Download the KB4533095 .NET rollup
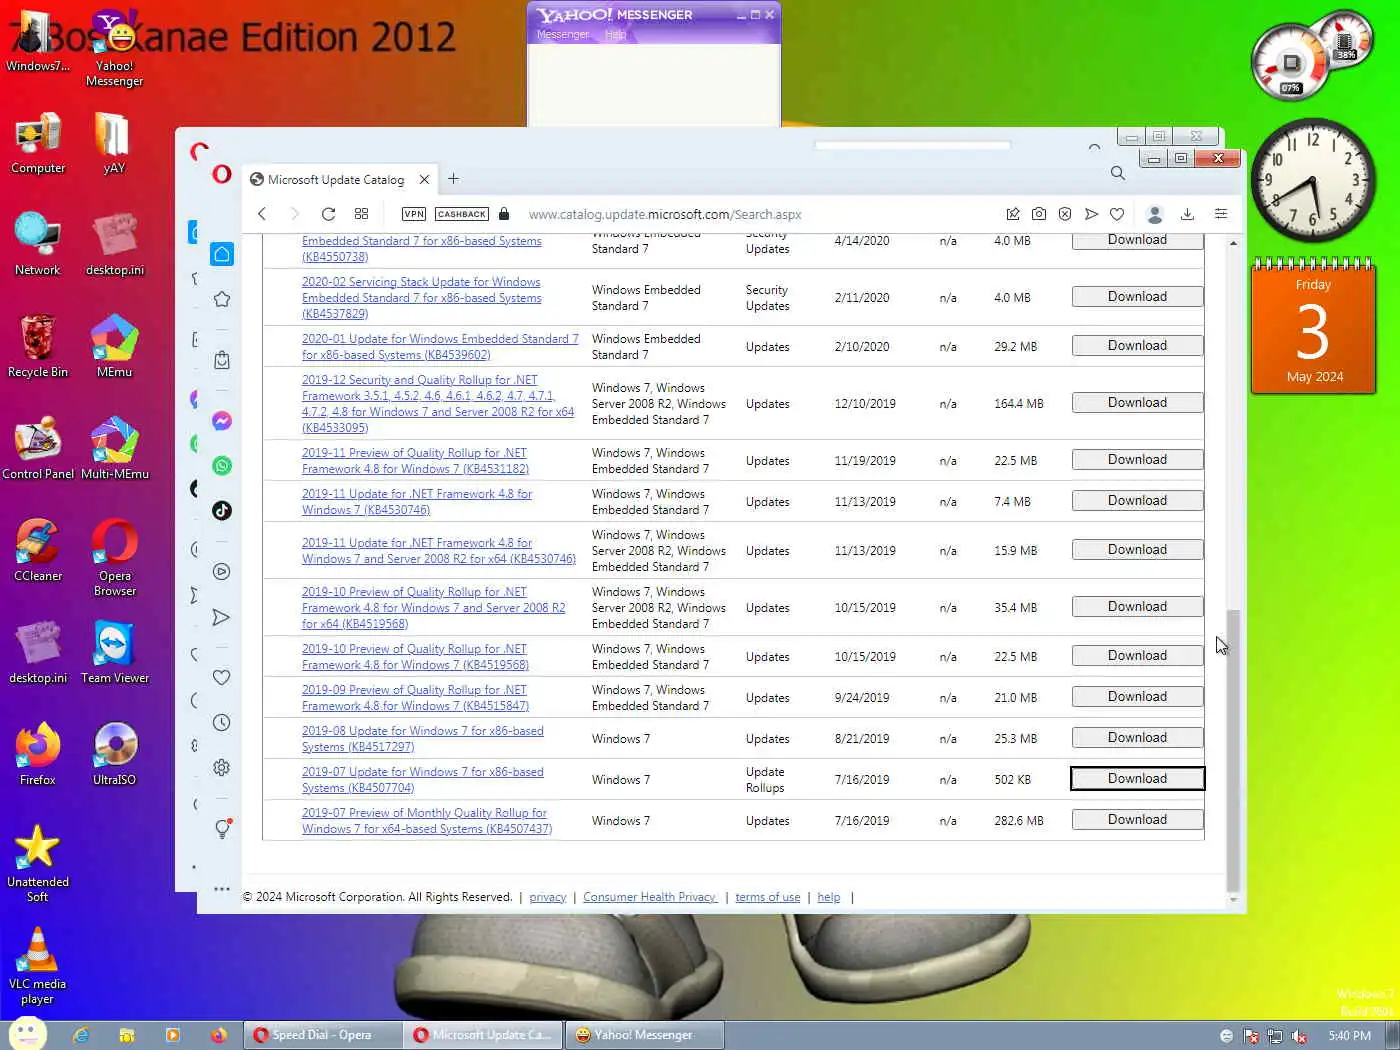 click(1137, 402)
